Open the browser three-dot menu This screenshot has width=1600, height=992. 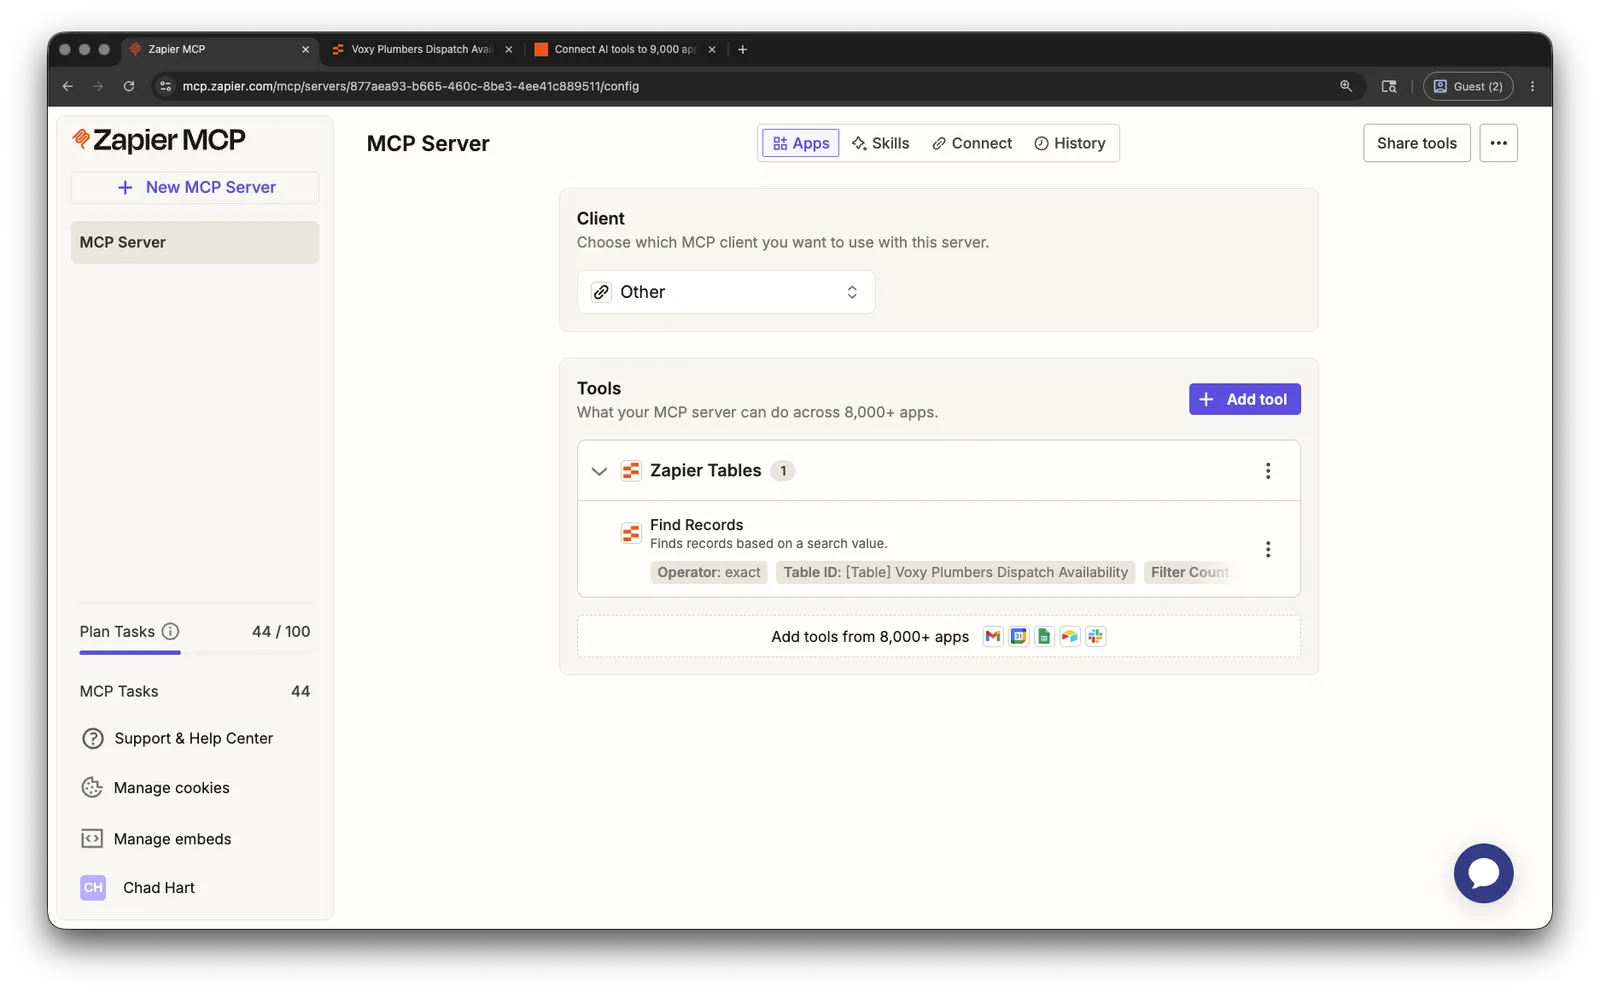pyautogui.click(x=1532, y=86)
